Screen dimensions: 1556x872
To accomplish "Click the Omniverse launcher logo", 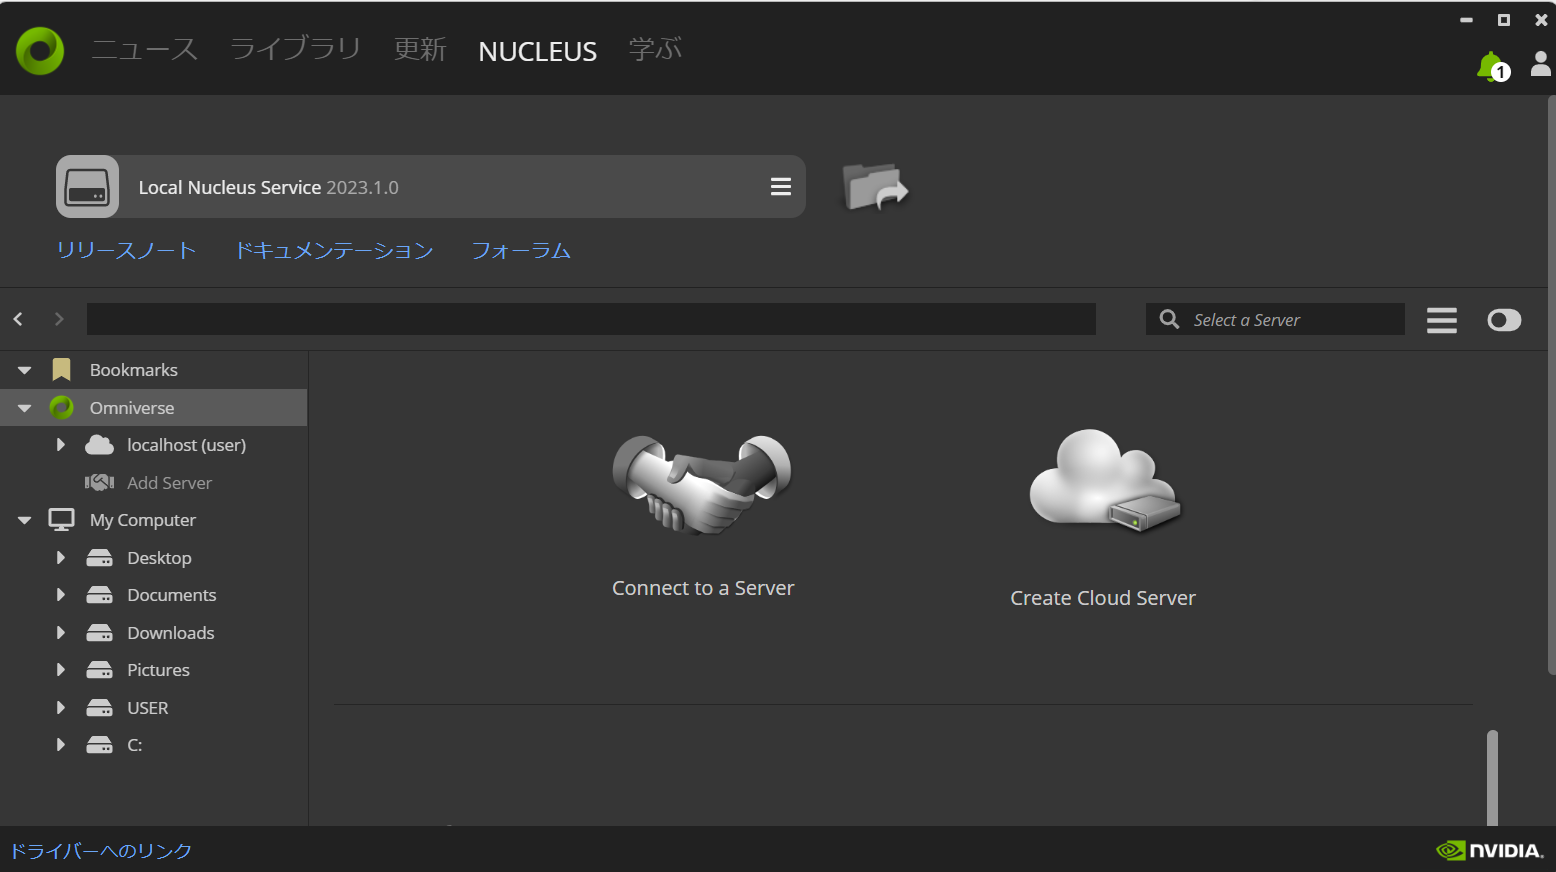I will pos(40,50).
